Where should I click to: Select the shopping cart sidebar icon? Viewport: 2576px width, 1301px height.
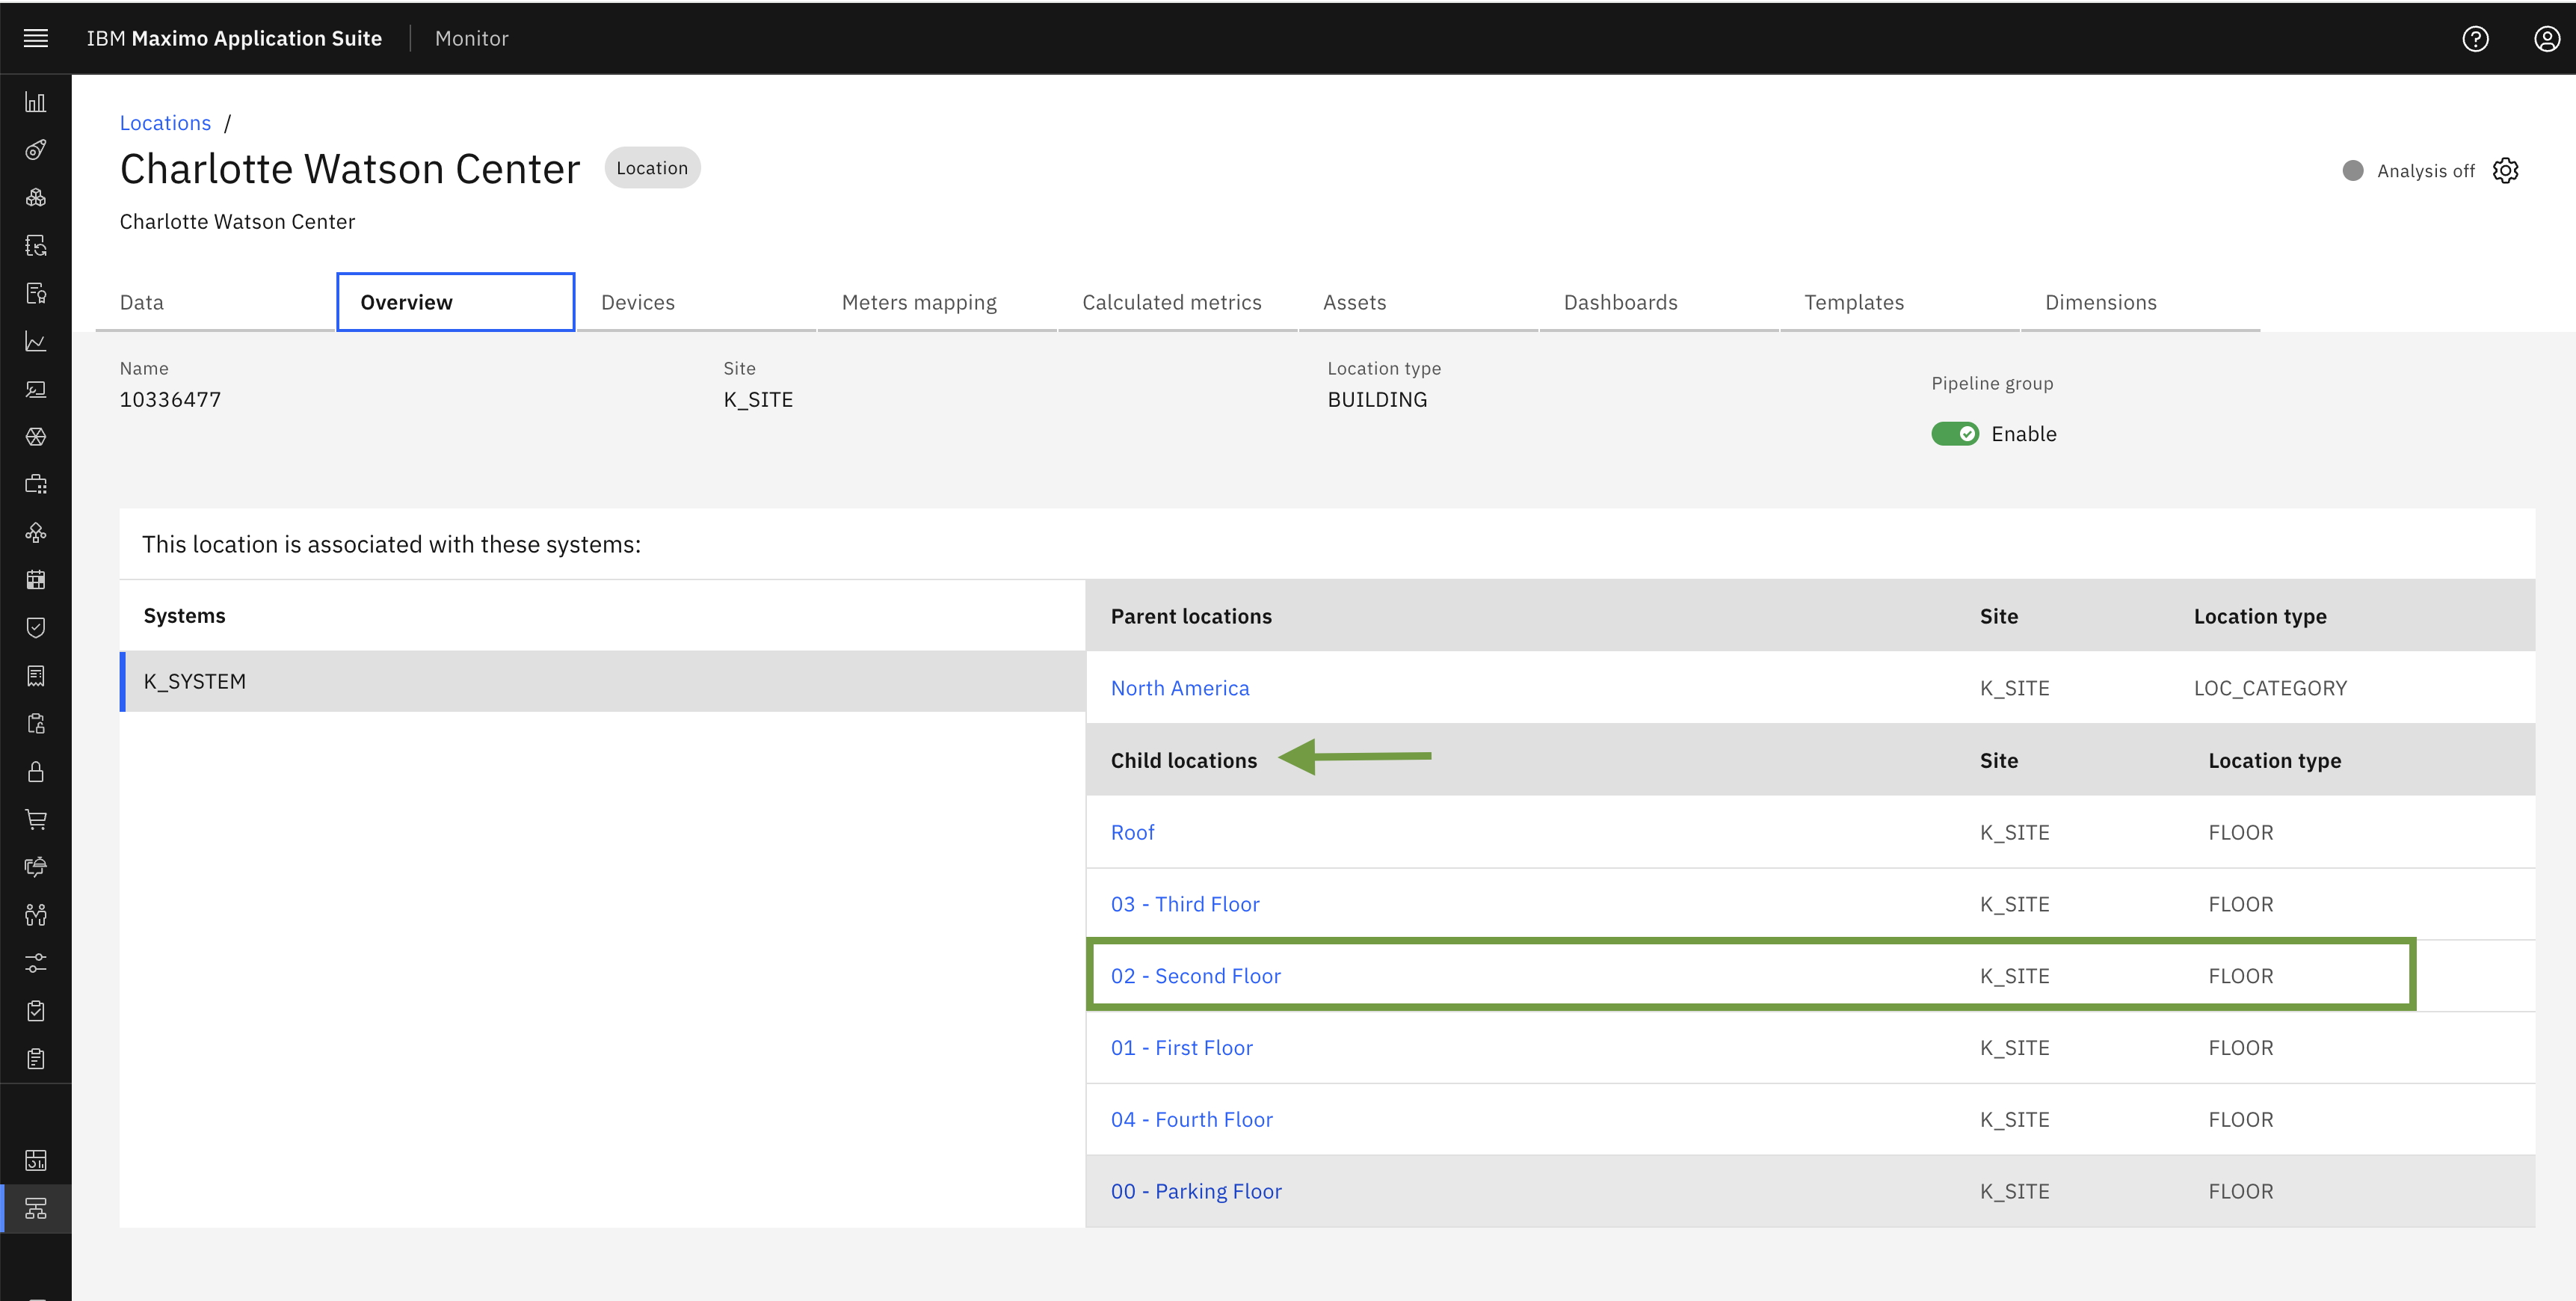click(x=36, y=819)
